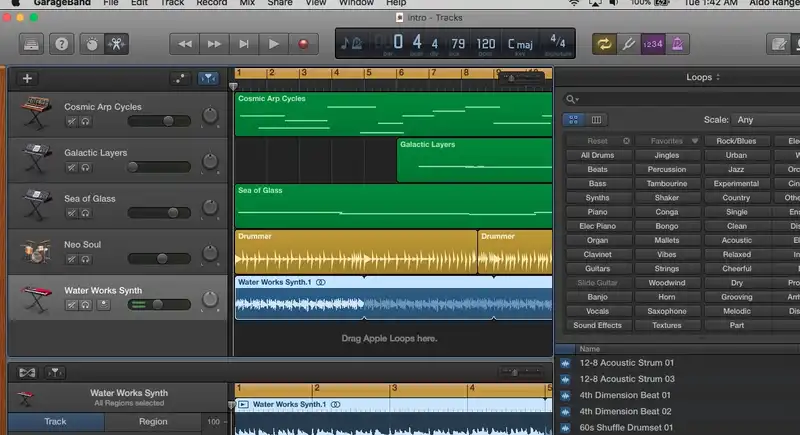Filter loops by Rock/Blues

[736, 141]
